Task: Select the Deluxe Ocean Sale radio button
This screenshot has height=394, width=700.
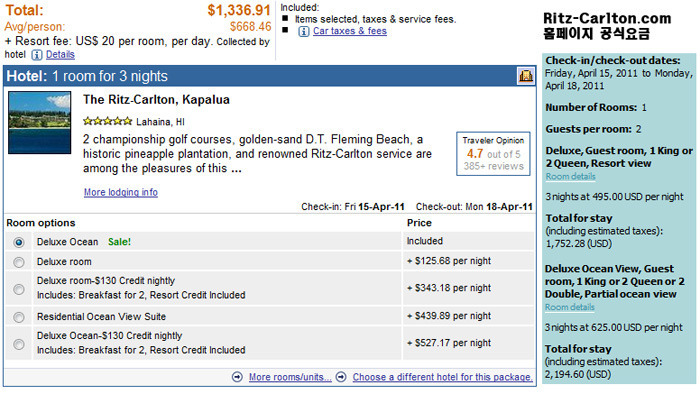Action: pyautogui.click(x=19, y=242)
